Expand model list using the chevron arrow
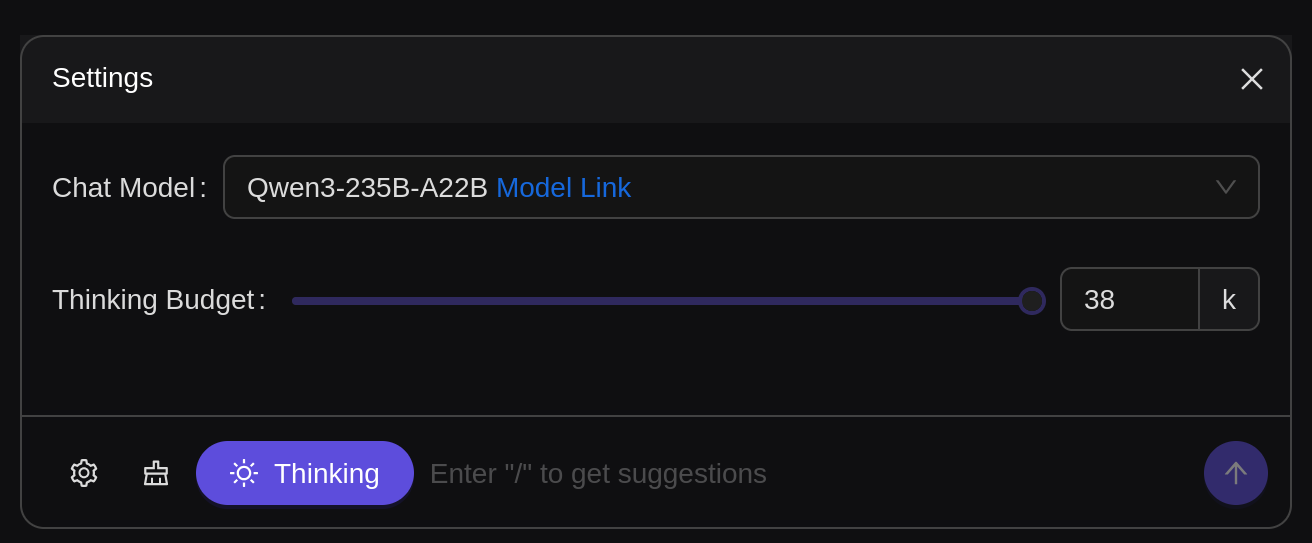Screen dimensions: 1312x543 click(1226, 187)
